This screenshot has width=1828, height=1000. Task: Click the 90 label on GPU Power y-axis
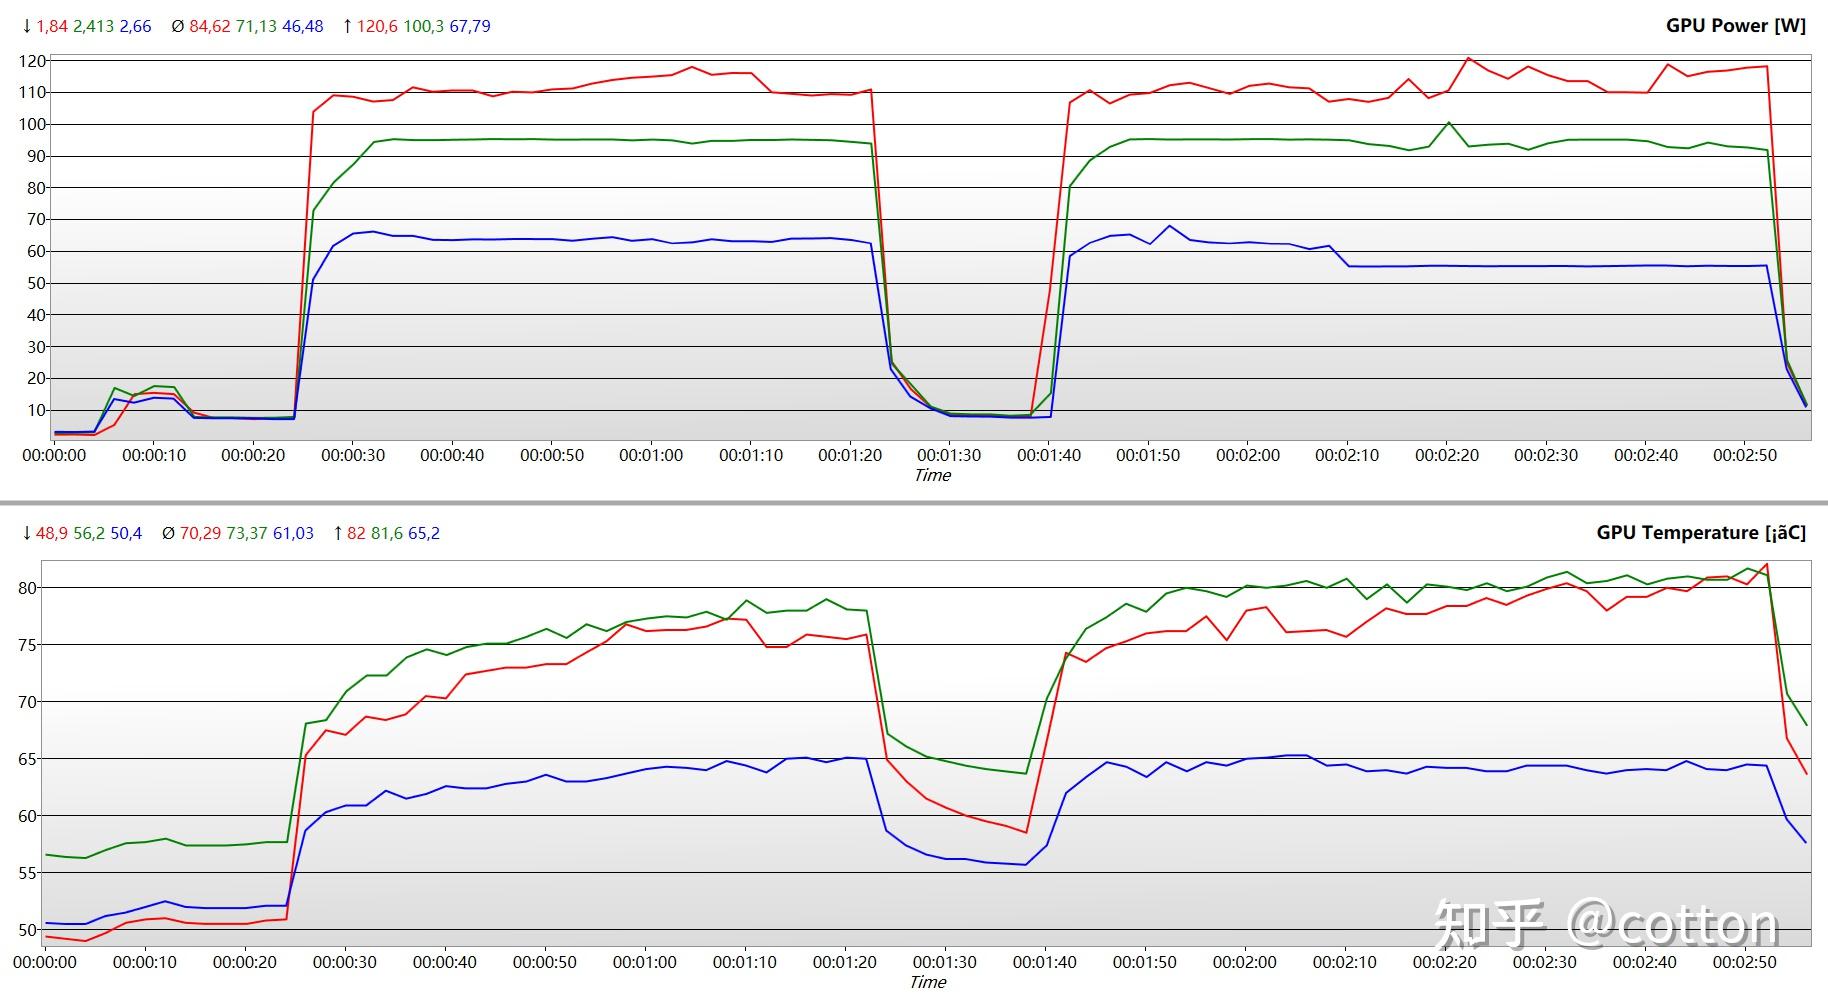tap(37, 156)
